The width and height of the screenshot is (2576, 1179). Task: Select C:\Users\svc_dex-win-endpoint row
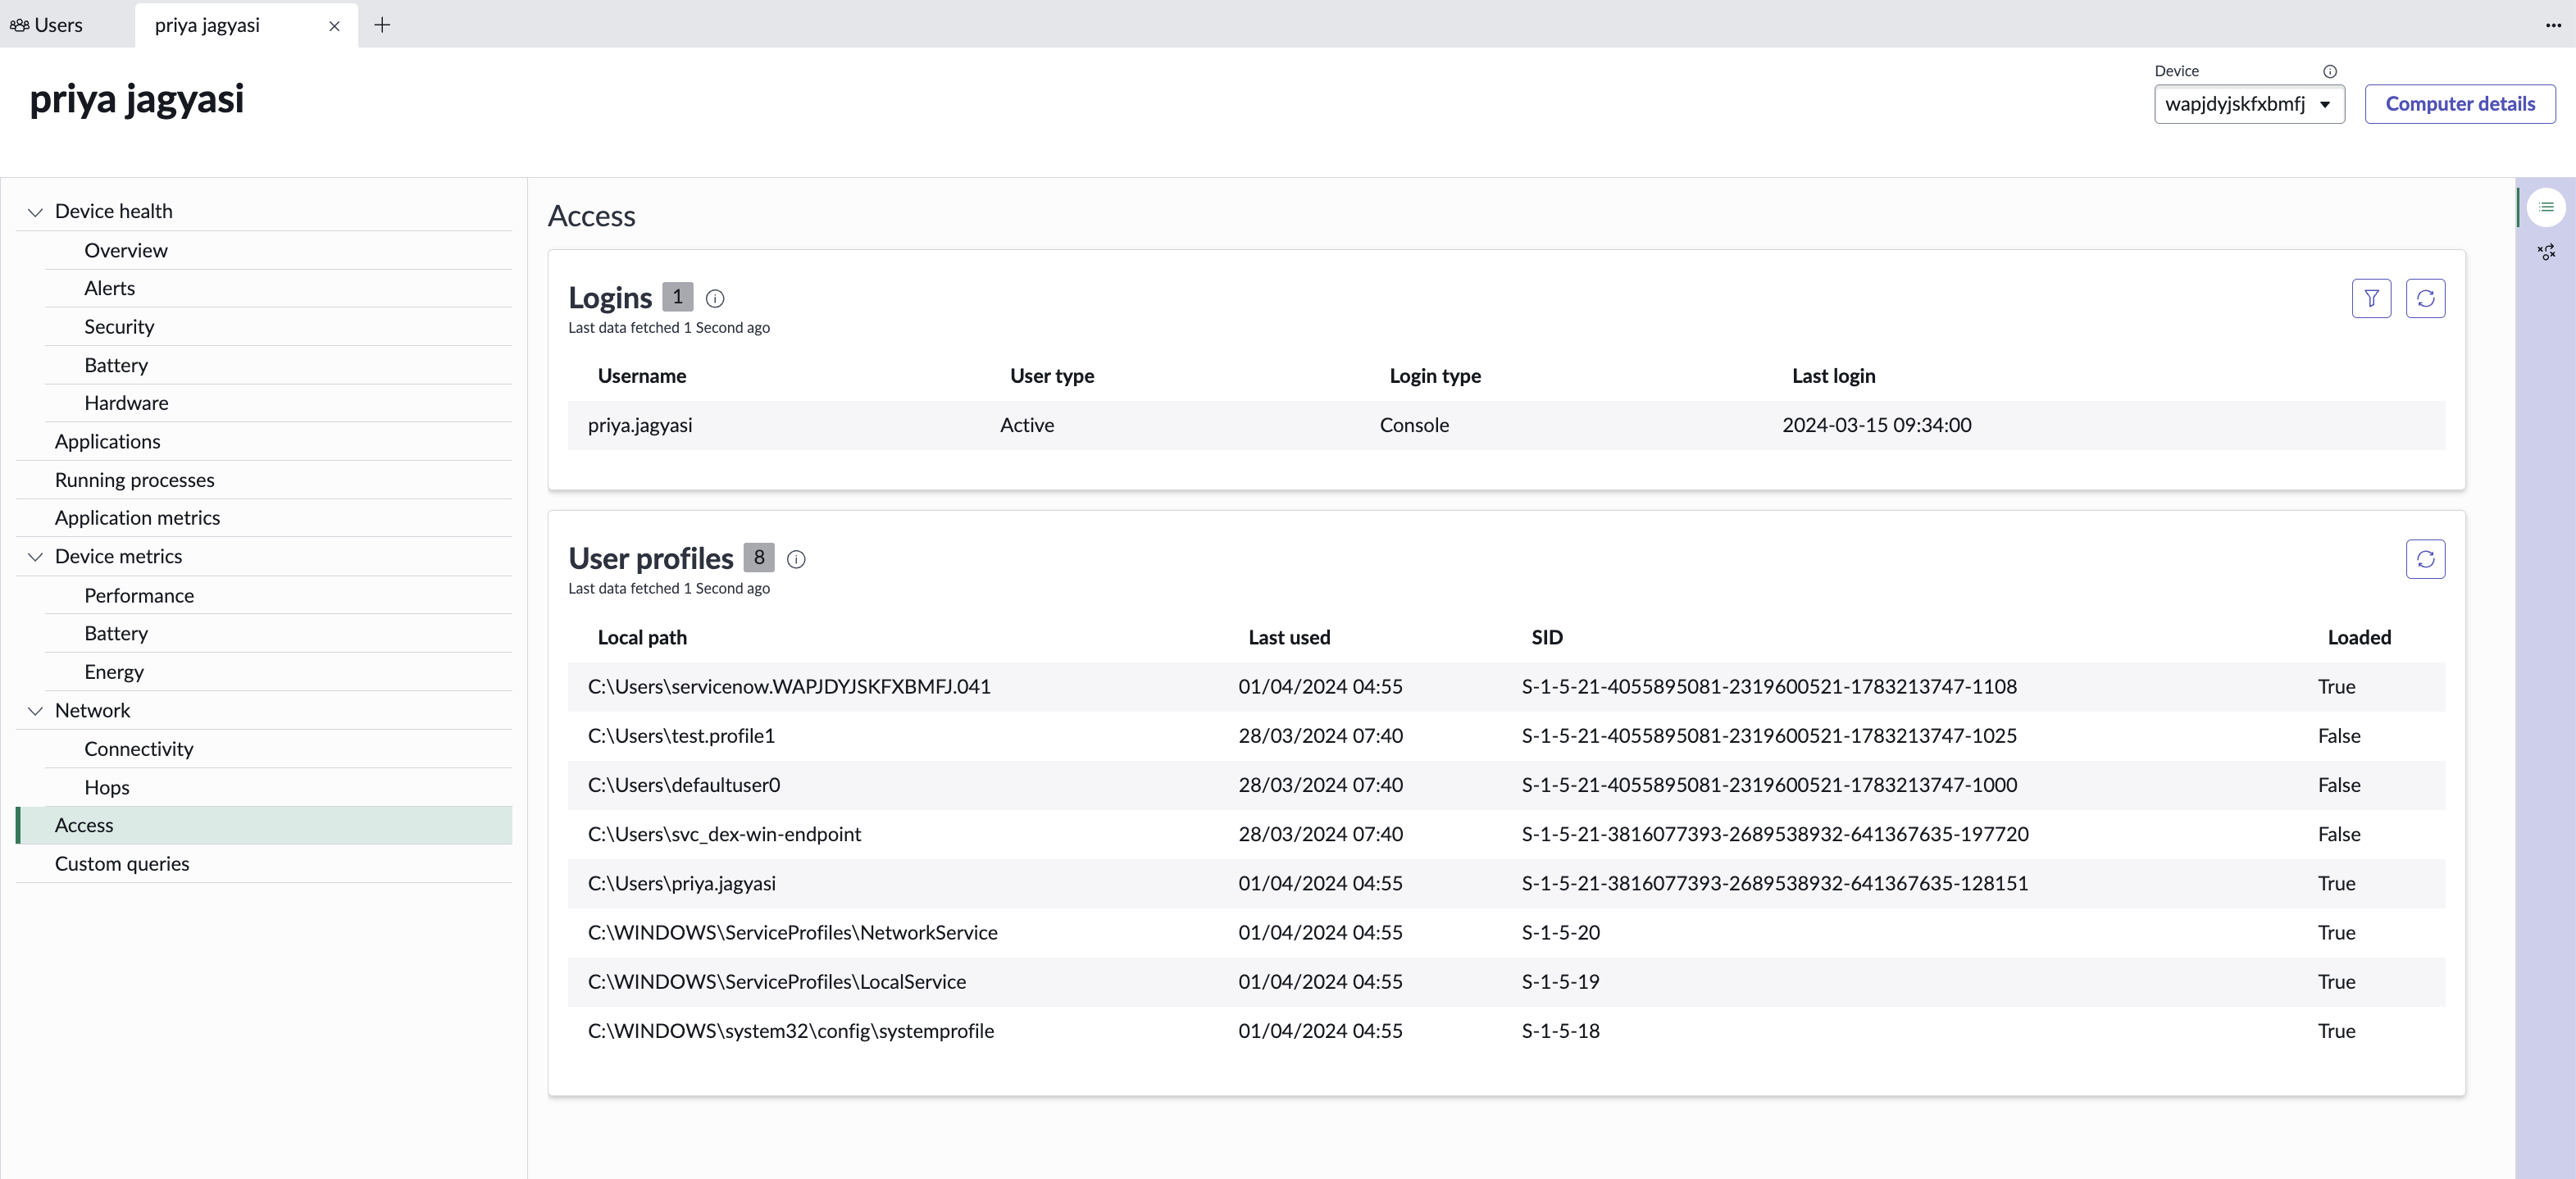pyautogui.click(x=1506, y=834)
